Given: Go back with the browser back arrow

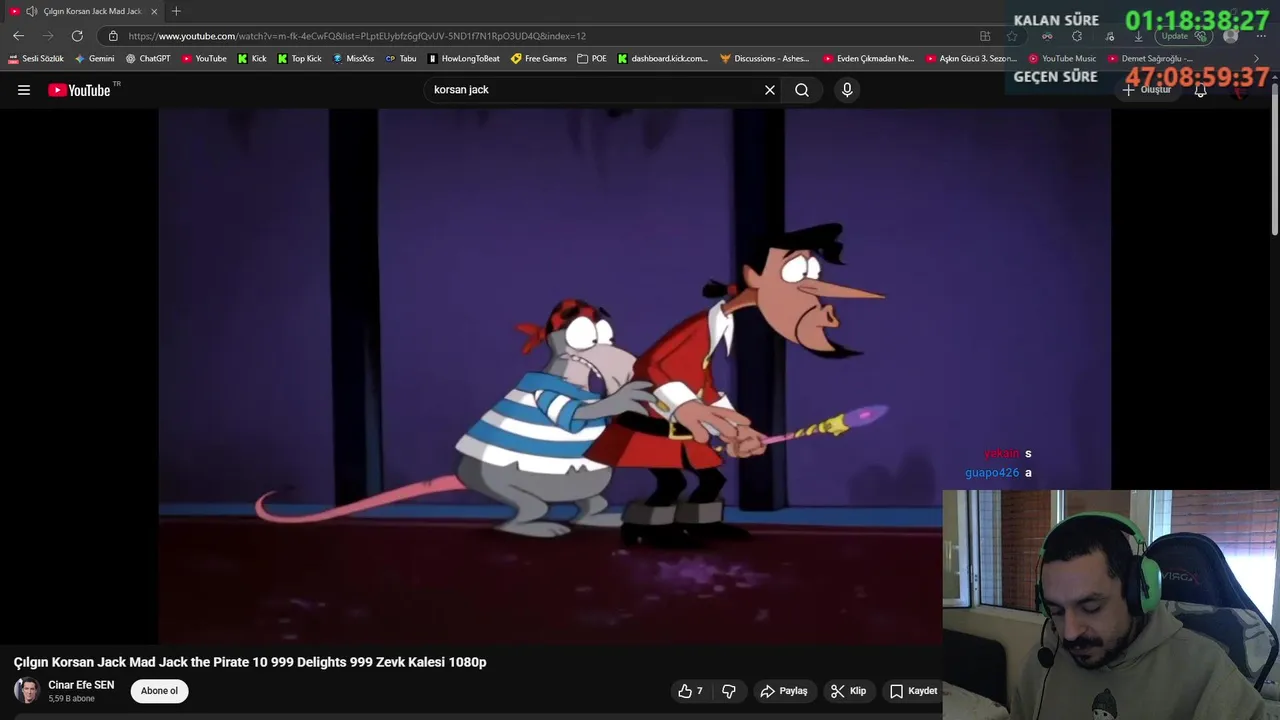Looking at the screenshot, I should (18, 36).
